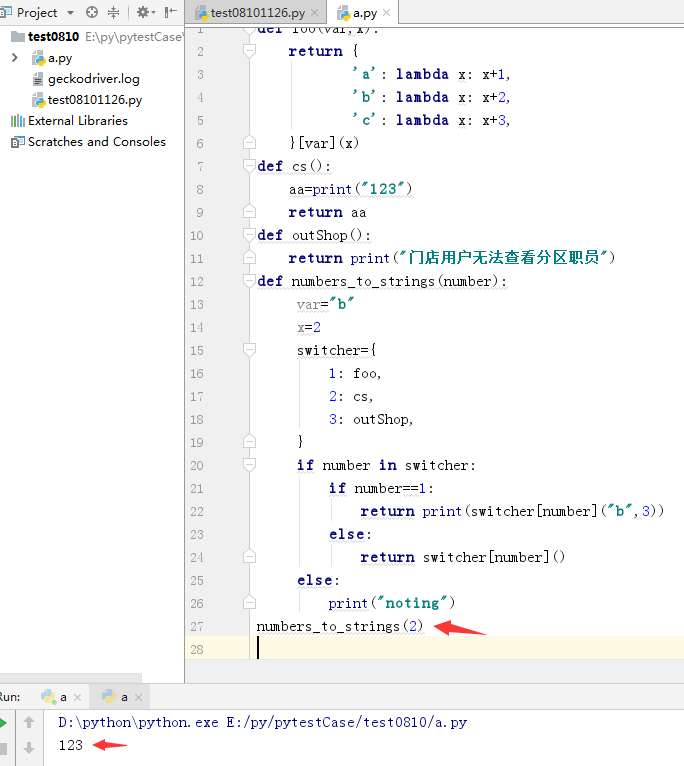This screenshot has height=766, width=684.
Task: Collapse the def cs() fold on line 7
Action: [249, 166]
